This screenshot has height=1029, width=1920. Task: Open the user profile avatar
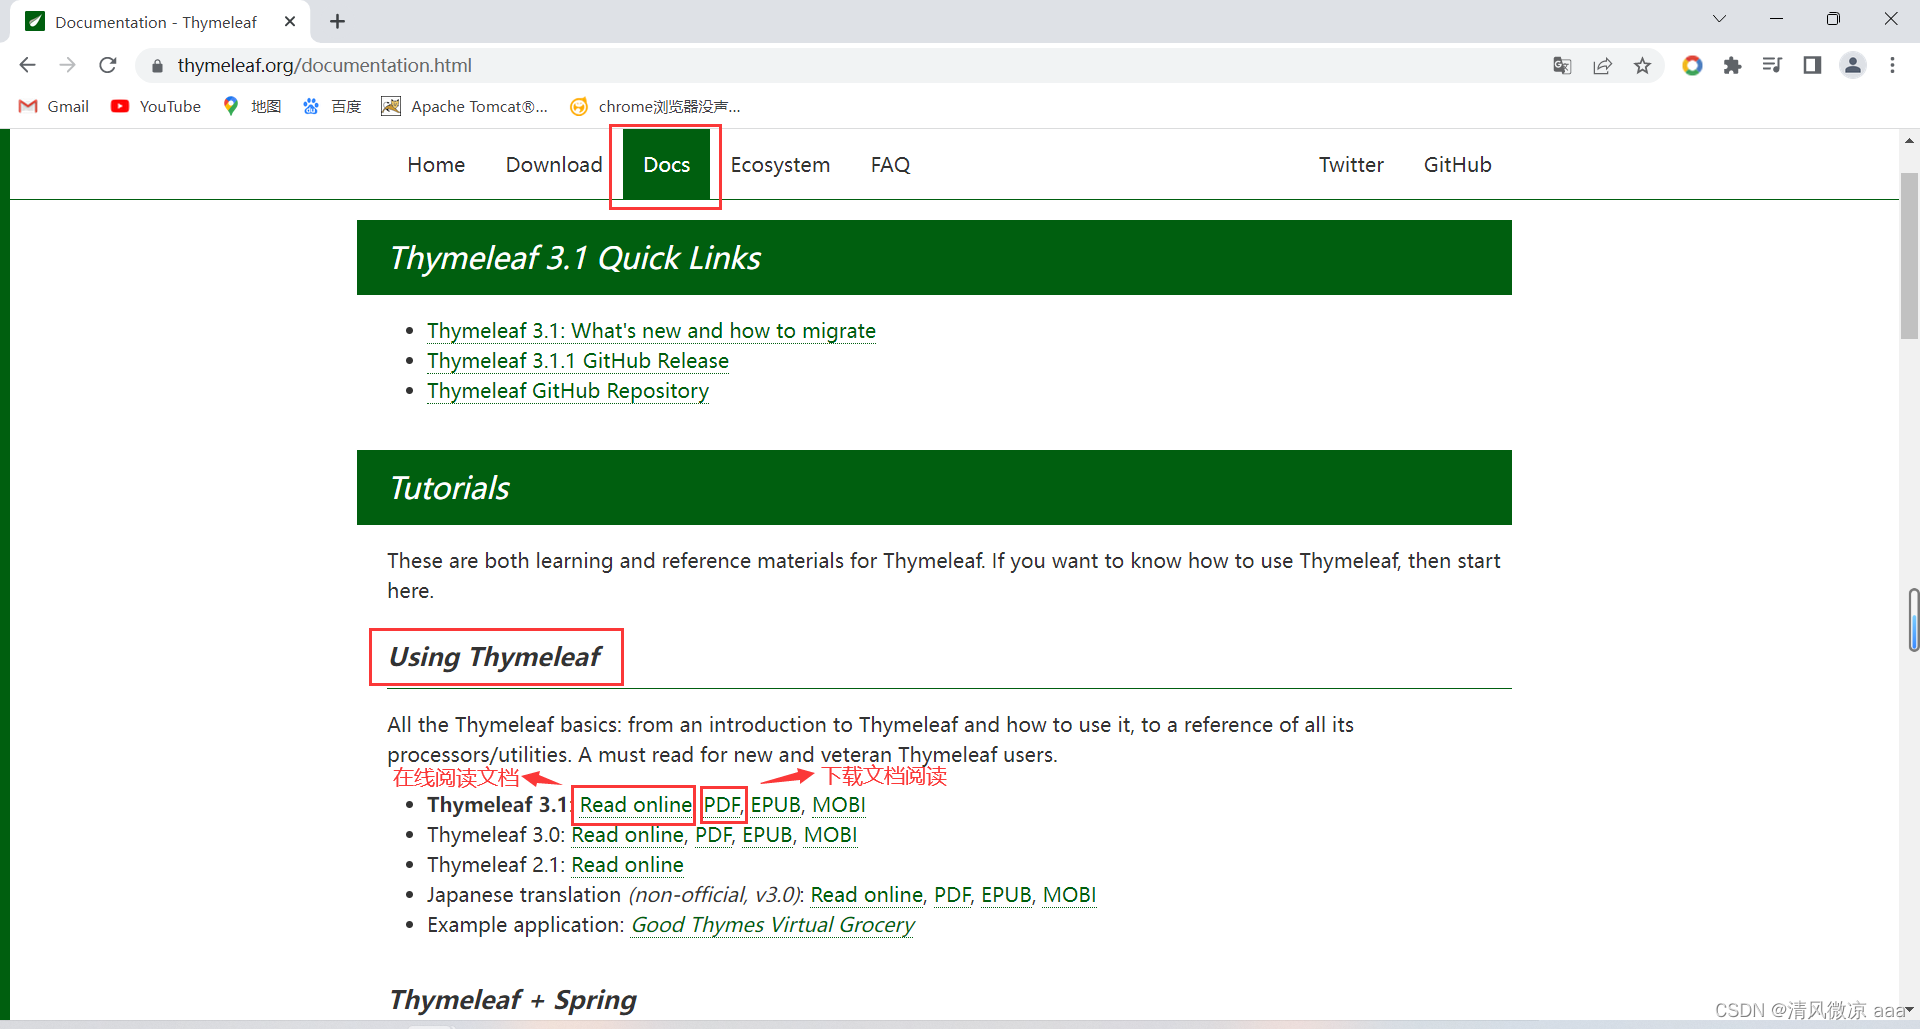click(1853, 65)
